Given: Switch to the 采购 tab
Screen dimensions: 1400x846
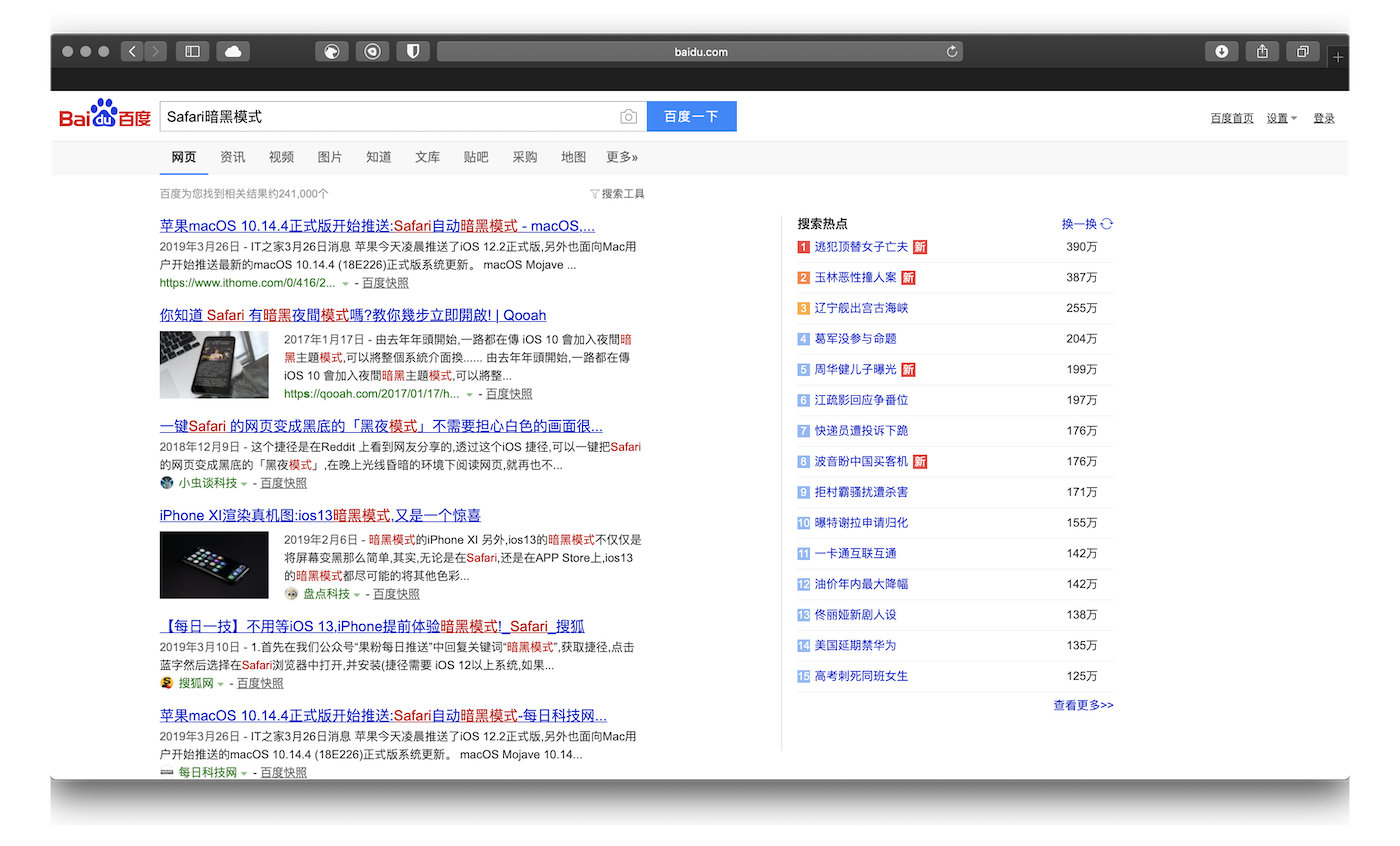Looking at the screenshot, I should [x=525, y=157].
